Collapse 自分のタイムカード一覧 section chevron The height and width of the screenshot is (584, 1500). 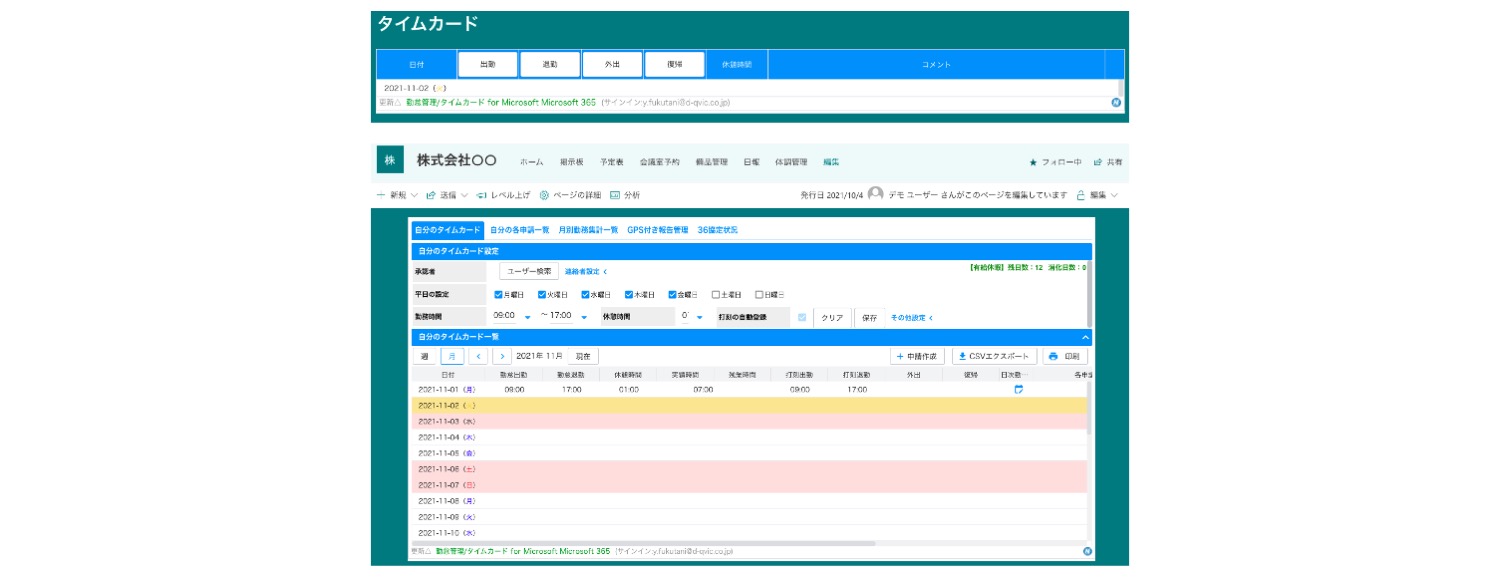(x=1085, y=337)
